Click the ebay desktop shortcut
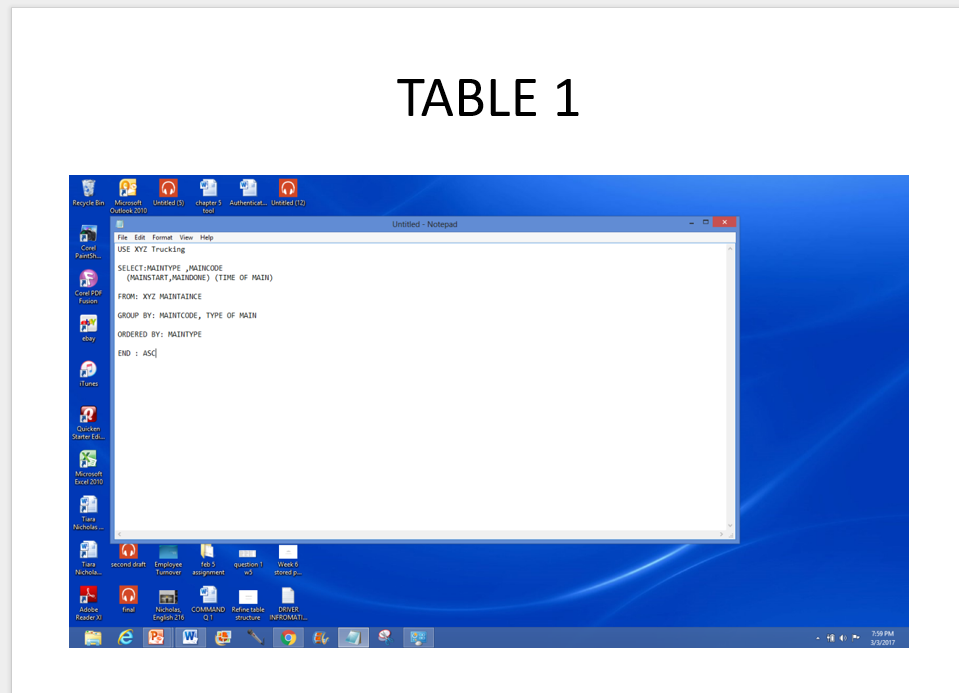 coord(88,325)
